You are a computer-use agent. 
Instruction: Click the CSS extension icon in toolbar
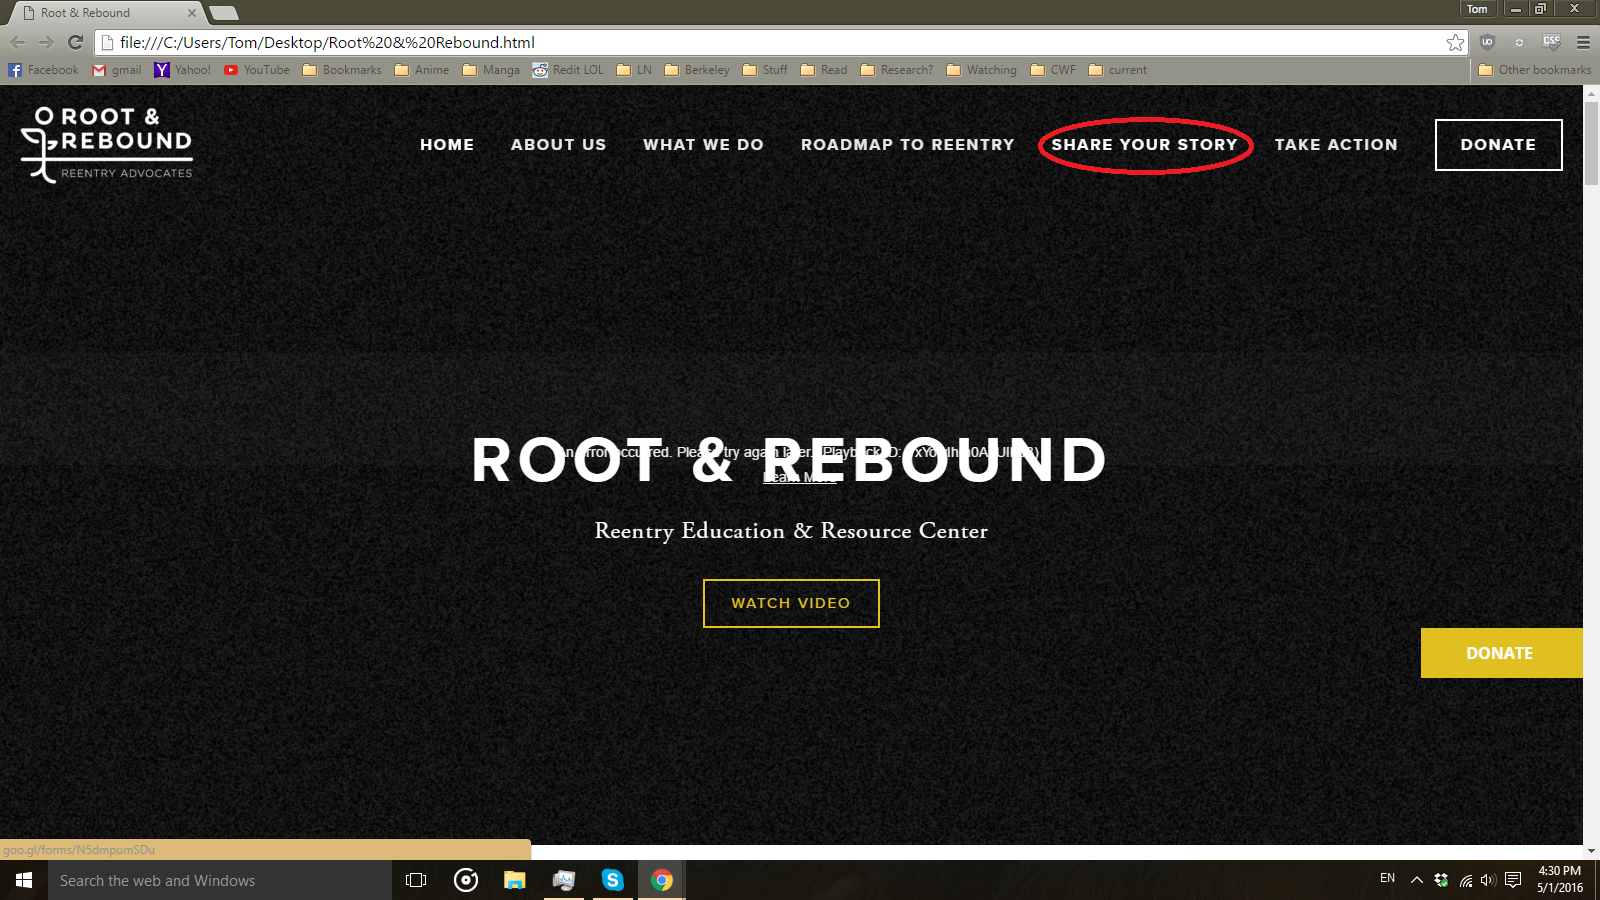(1551, 42)
